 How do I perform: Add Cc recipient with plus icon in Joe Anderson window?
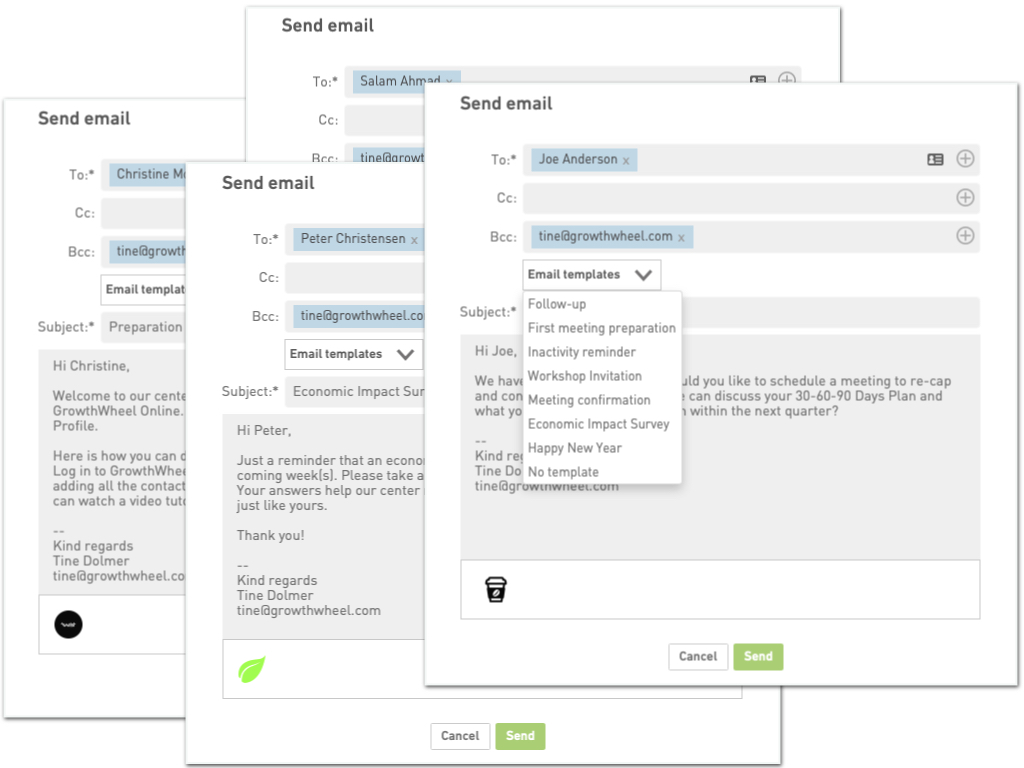pos(965,197)
